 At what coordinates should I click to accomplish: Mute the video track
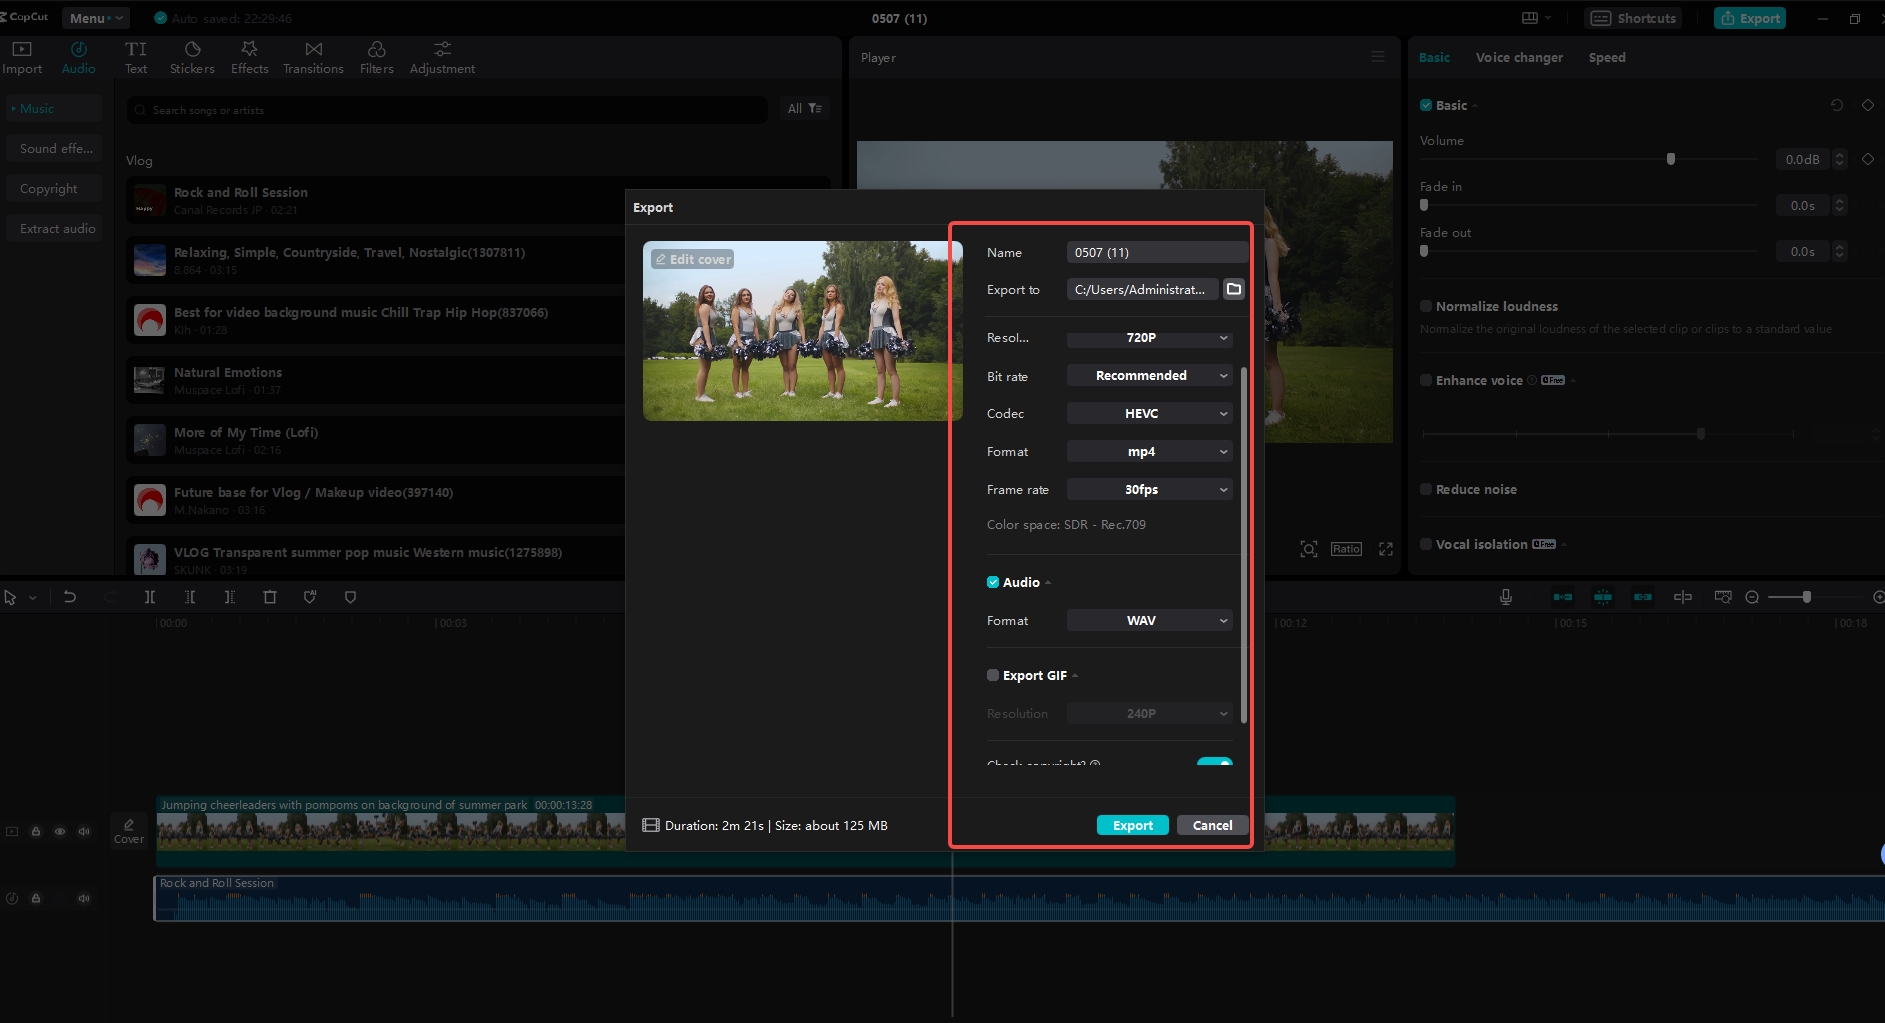tap(84, 831)
